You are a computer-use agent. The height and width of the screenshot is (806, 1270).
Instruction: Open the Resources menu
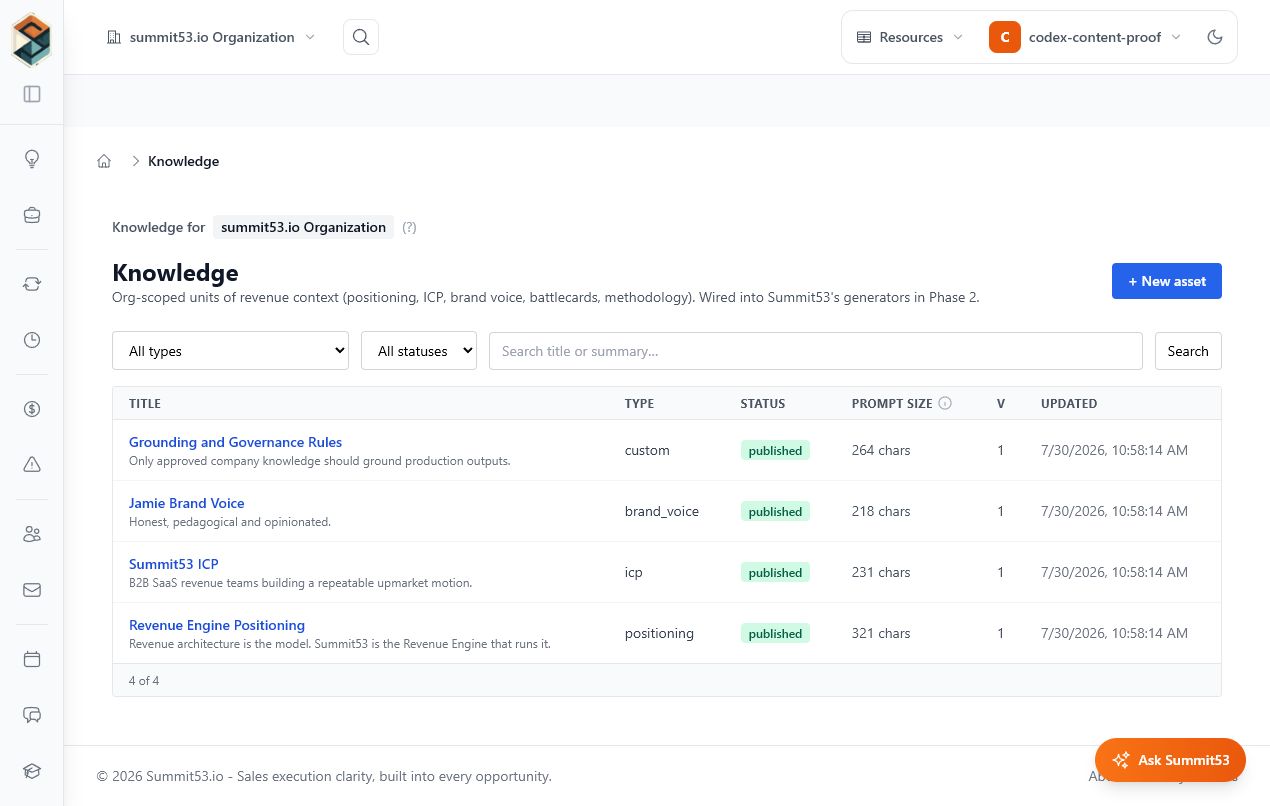pos(910,37)
